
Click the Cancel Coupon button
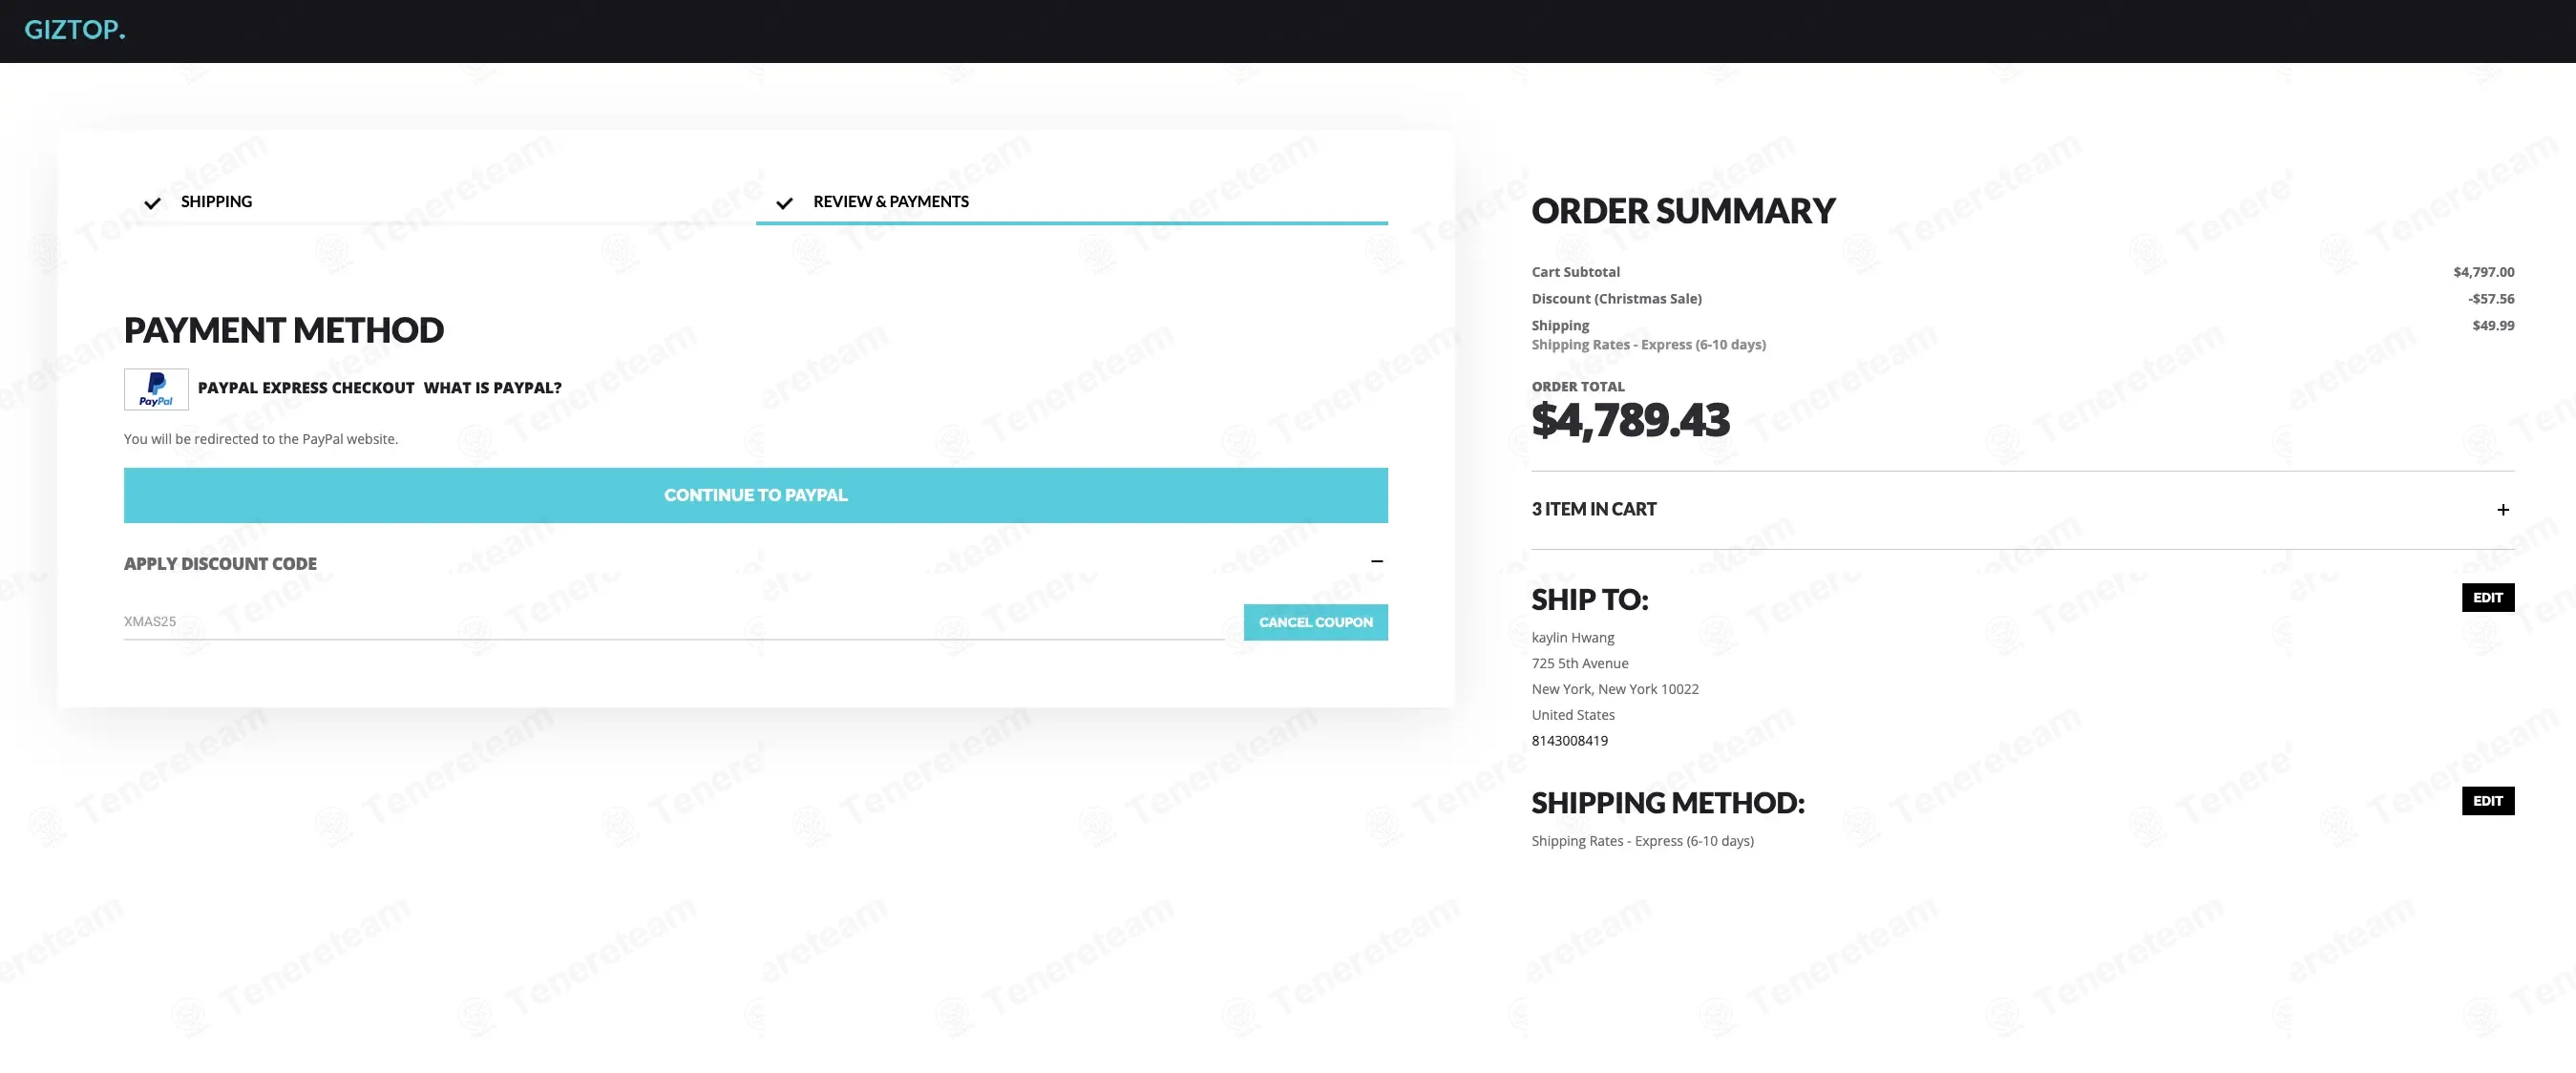click(1315, 622)
